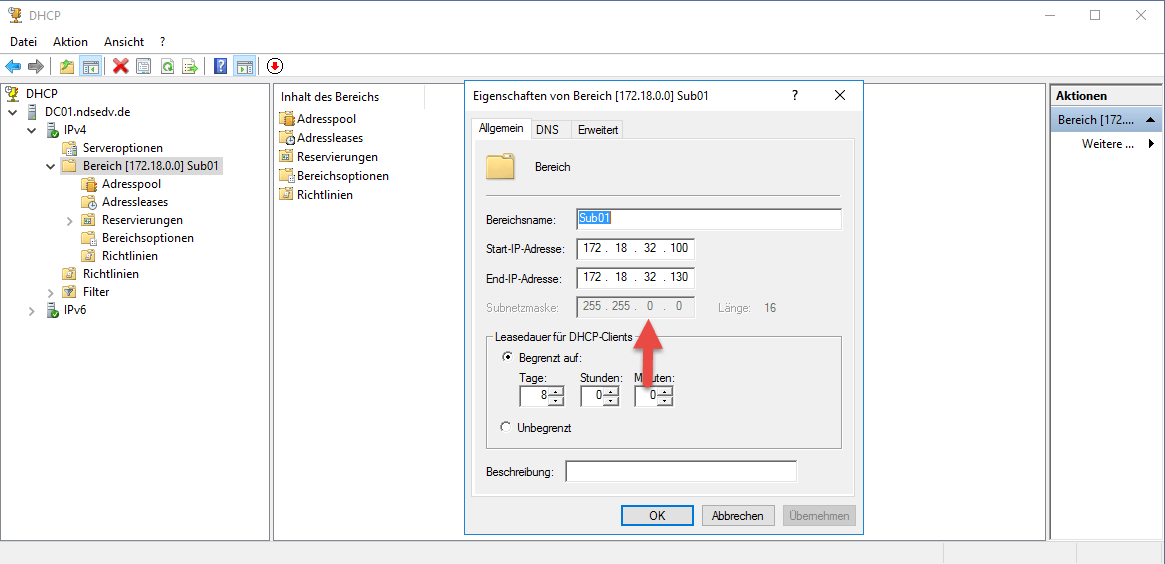Click the Abbrechen button
This screenshot has width=1165, height=564.
coord(738,516)
